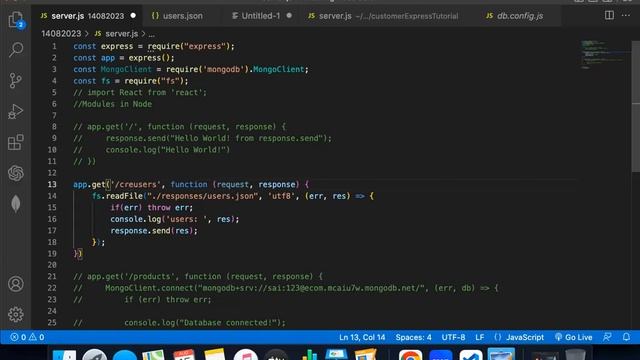Click the commented '/products' route line
Viewport: 640px width, 360px height.
pyautogui.click(x=198, y=276)
